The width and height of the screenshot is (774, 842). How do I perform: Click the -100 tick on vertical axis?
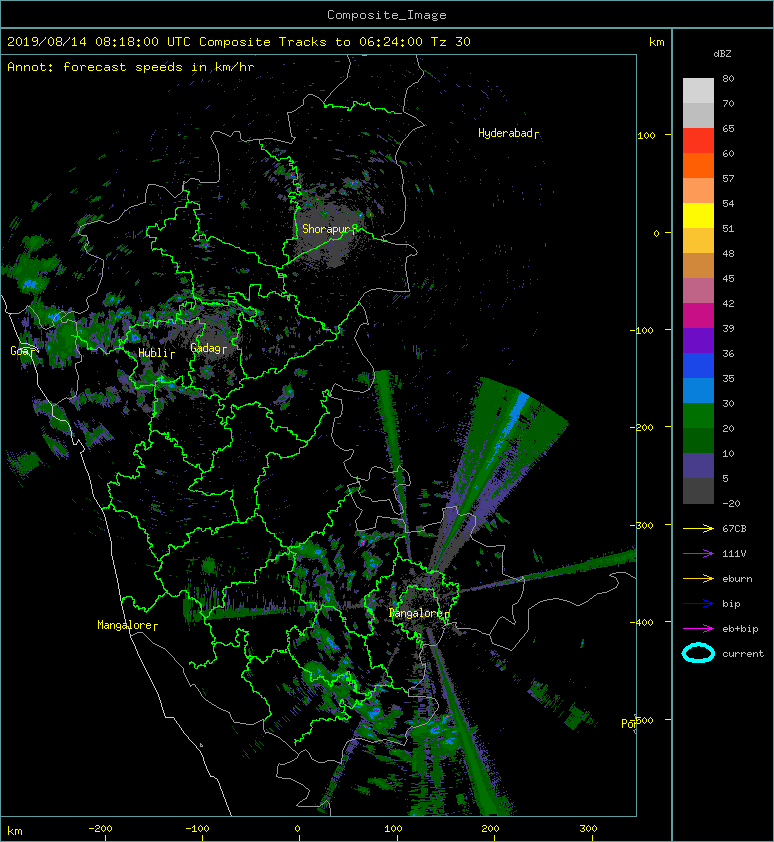642,330
